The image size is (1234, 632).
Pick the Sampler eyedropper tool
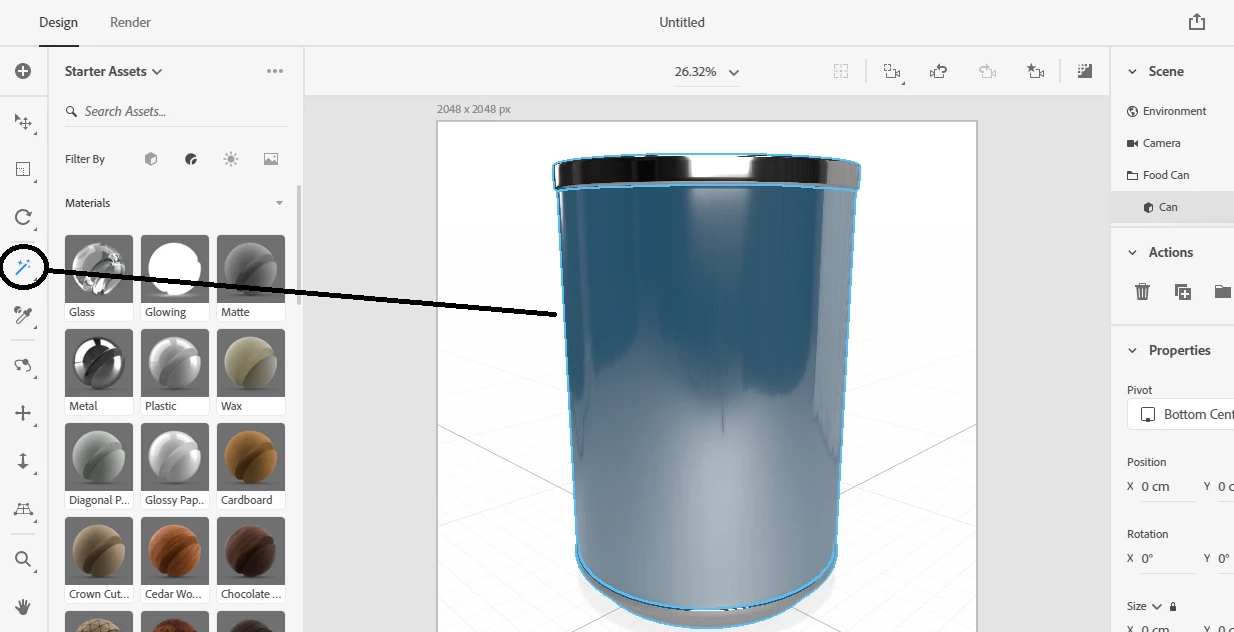pyautogui.click(x=23, y=316)
